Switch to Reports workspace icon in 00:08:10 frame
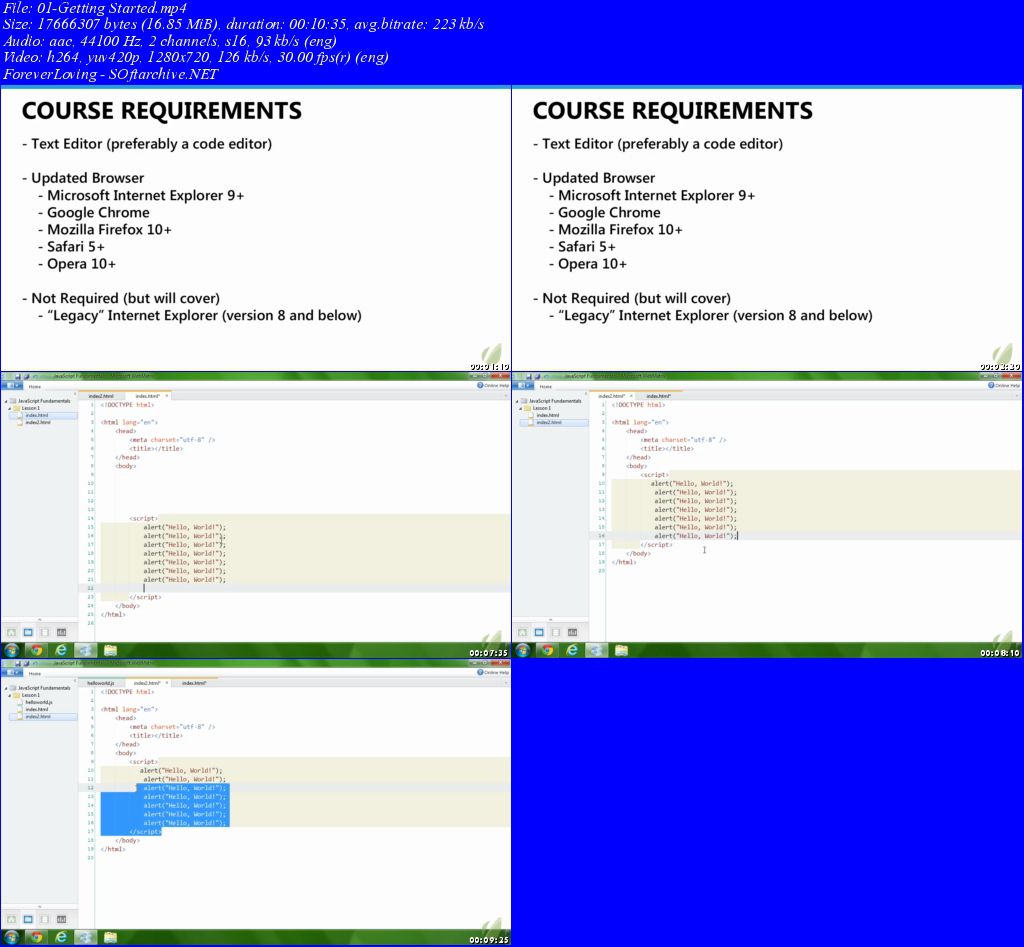1024x947 pixels. click(572, 632)
